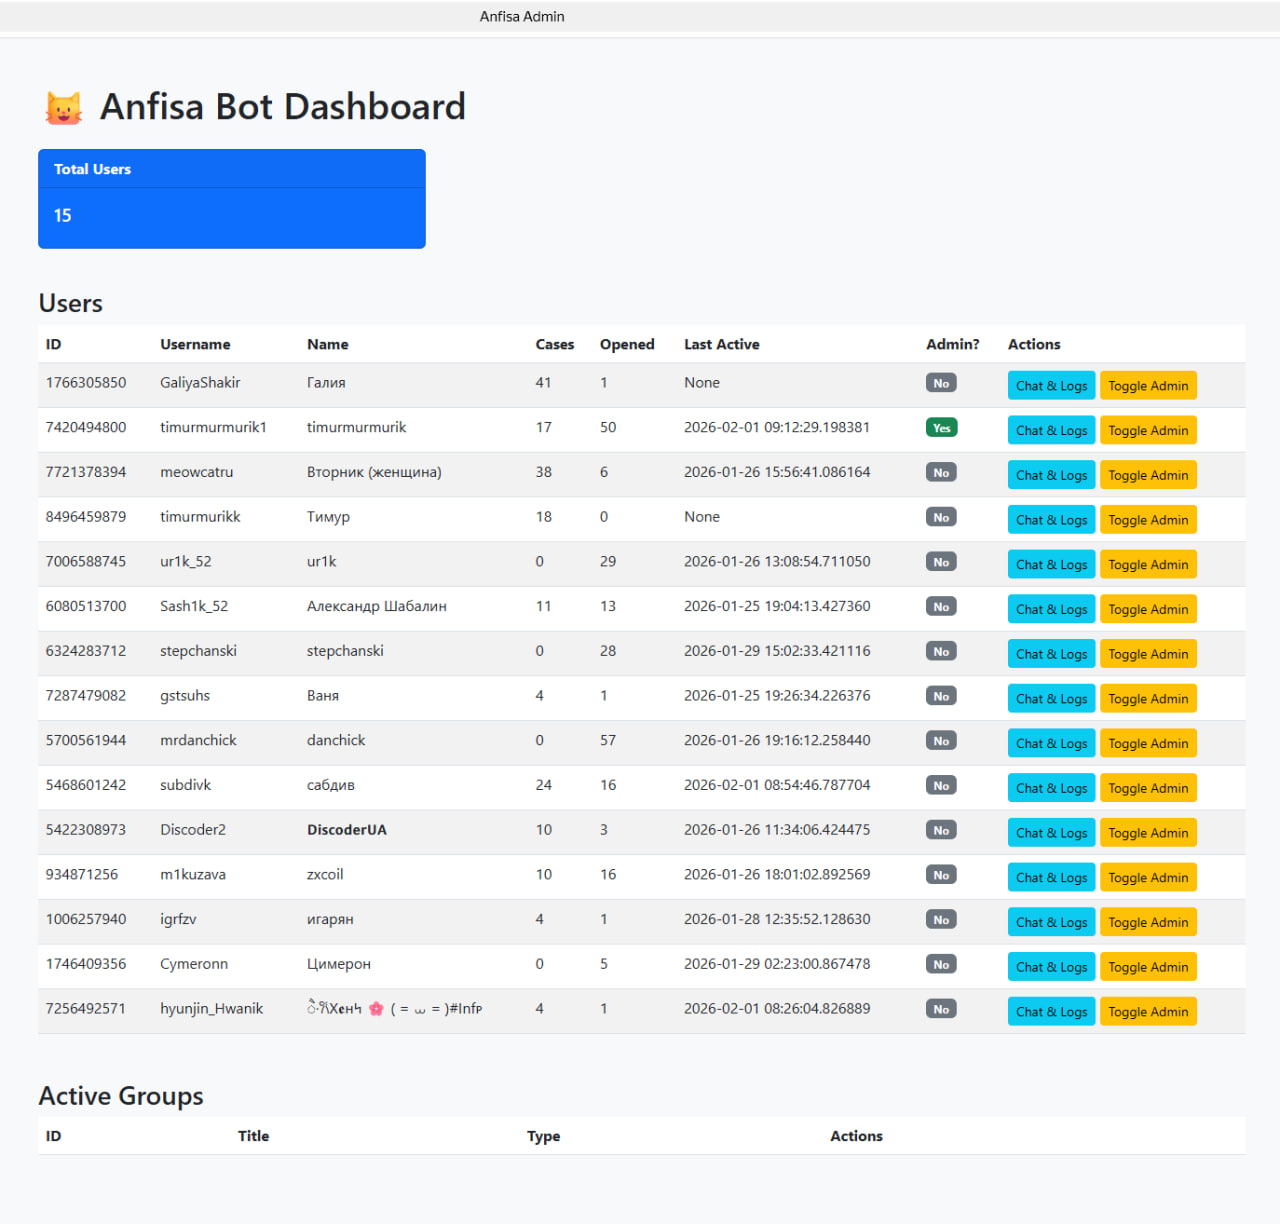Screen dimensions: 1280x1224
Task: Click the Cases column header
Action: (x=555, y=344)
